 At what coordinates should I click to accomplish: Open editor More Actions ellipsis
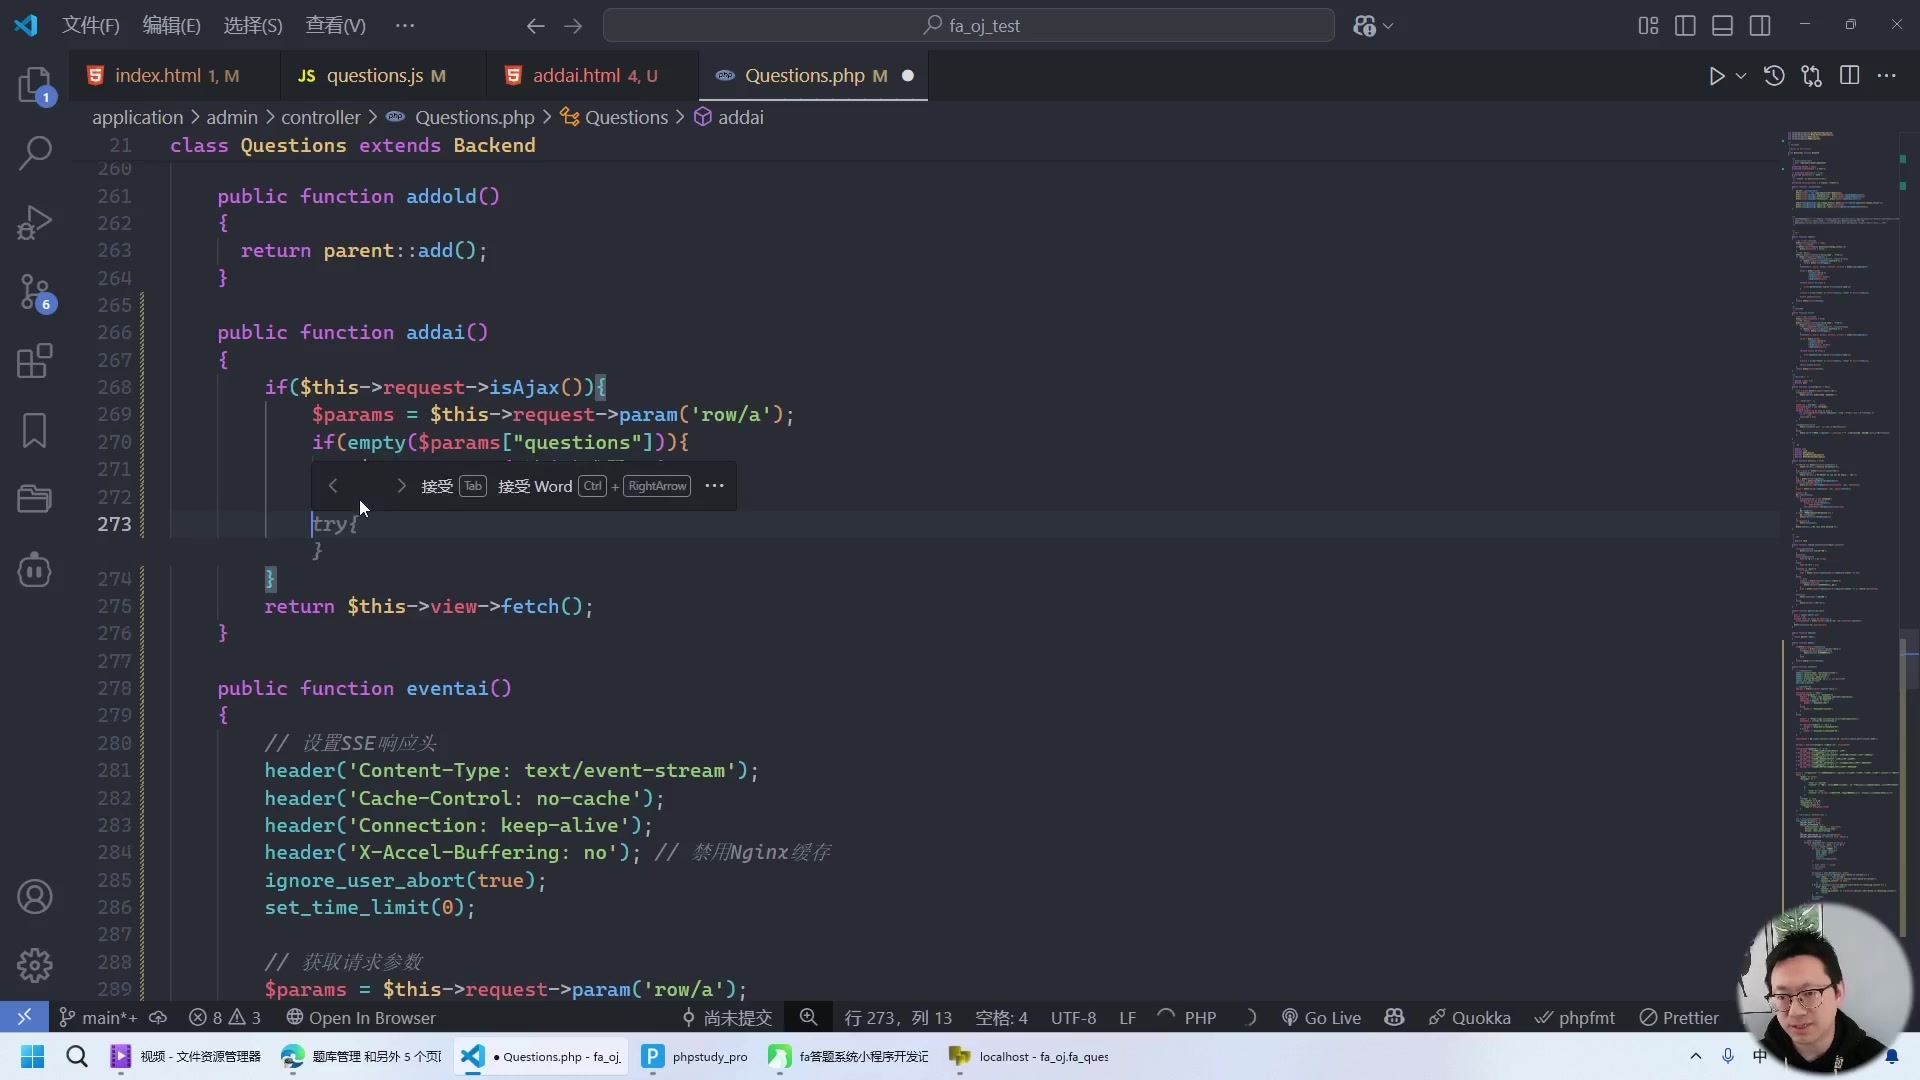click(1887, 76)
